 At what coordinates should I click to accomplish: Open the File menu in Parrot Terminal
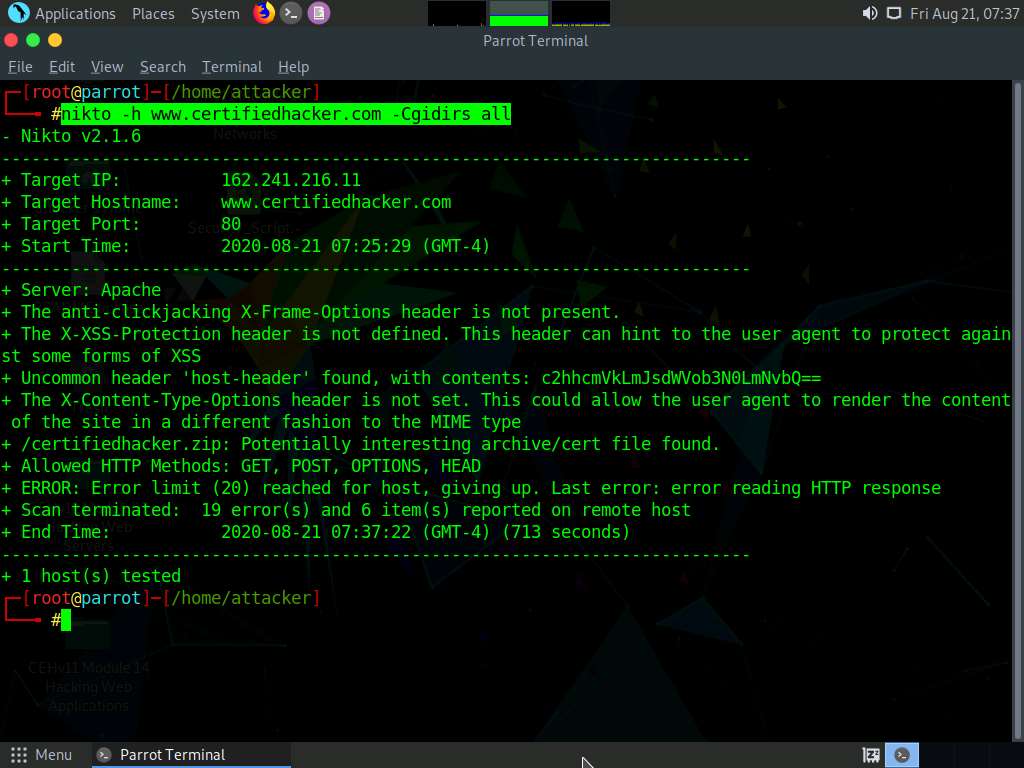coord(20,67)
